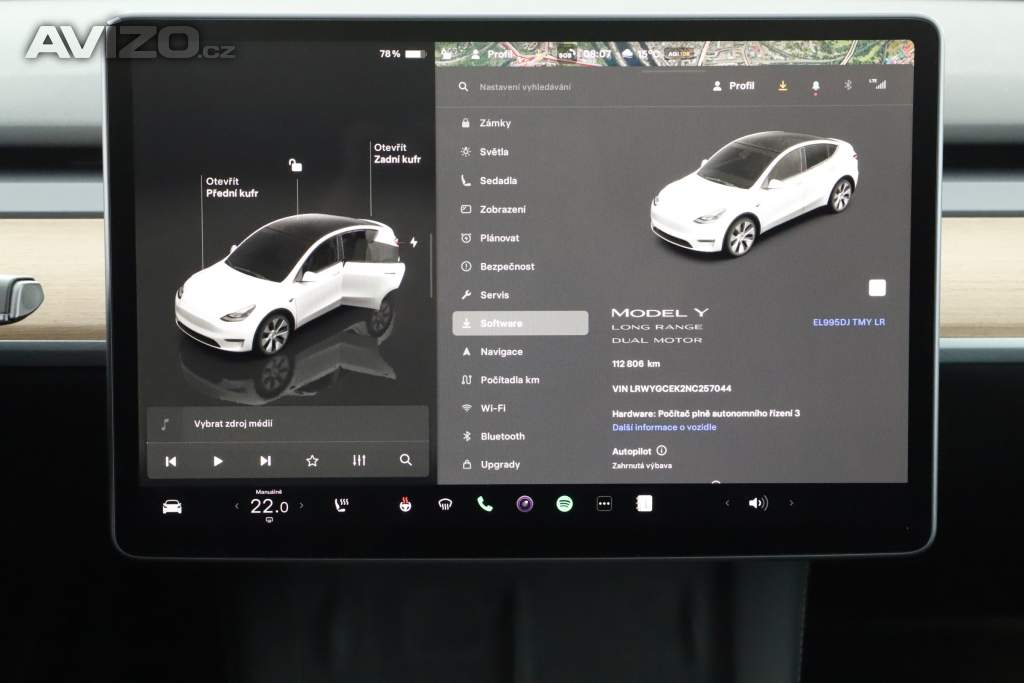Toggle the seat heater
This screenshot has width=1024, height=683.
(341, 505)
